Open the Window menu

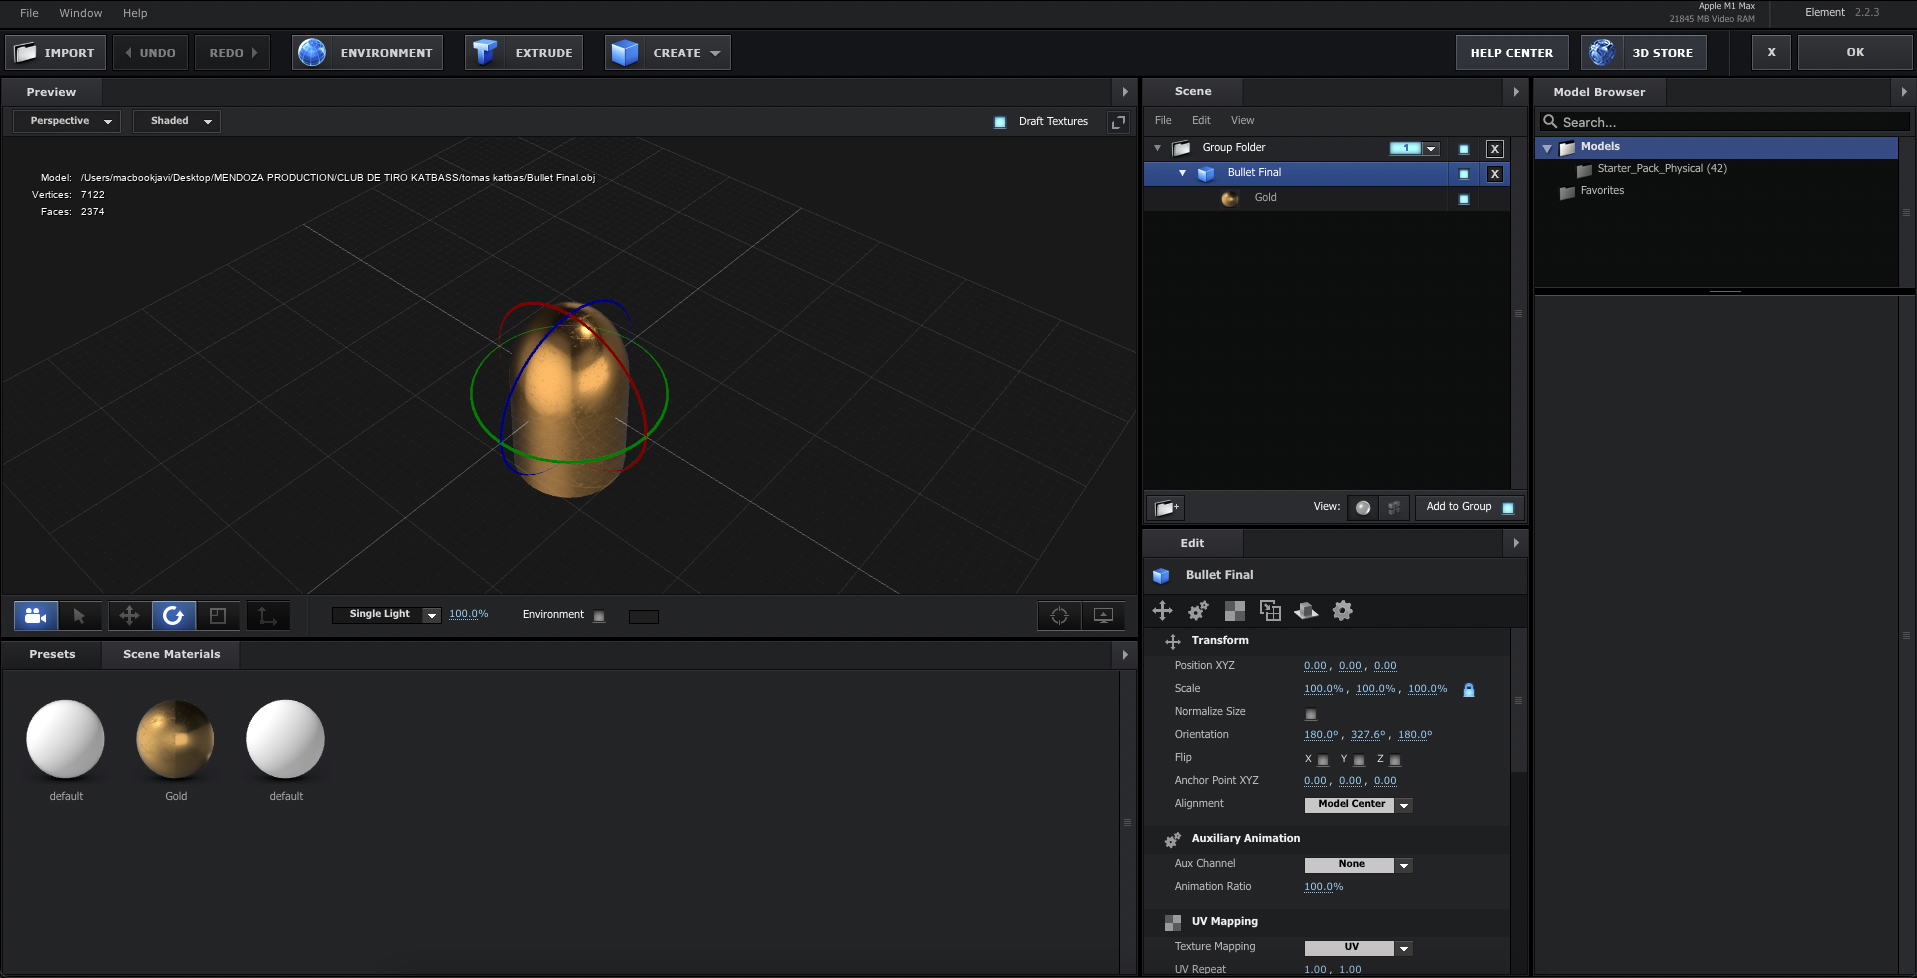[80, 13]
